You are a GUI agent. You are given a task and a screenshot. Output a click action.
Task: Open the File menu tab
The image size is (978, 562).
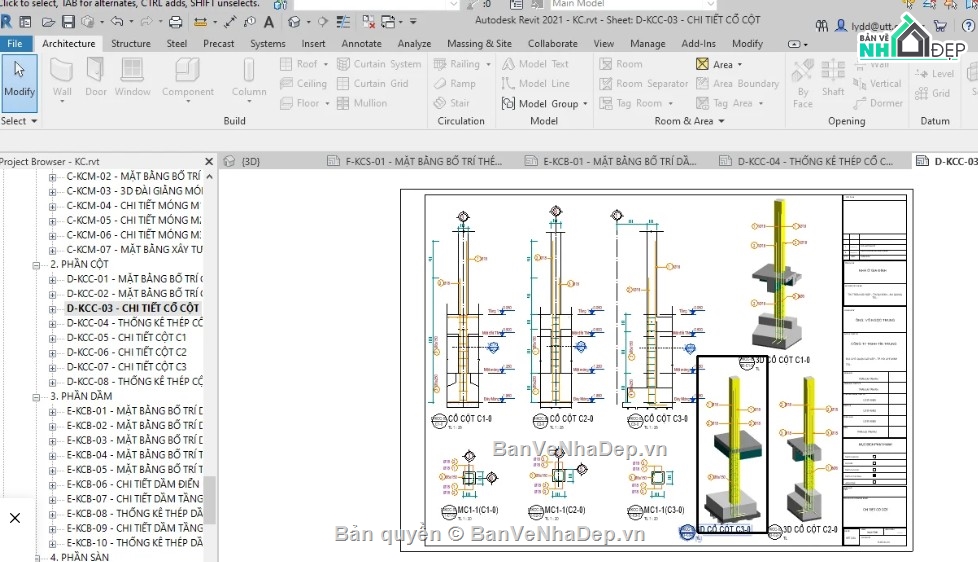[x=15, y=44]
